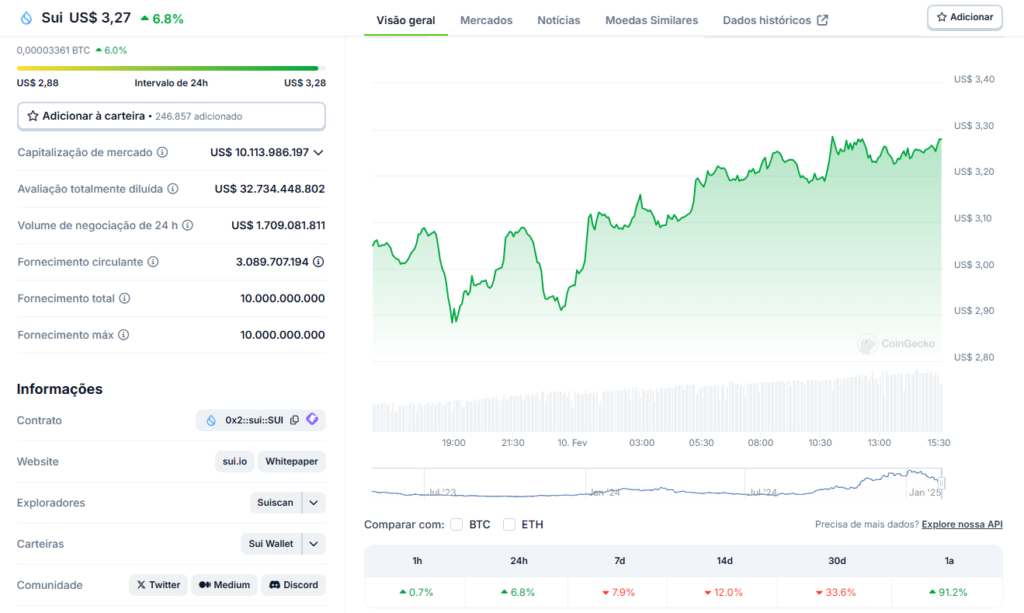Image resolution: width=1024 pixels, height=613 pixels.
Task: Click the 24h column header
Action: tap(519, 561)
